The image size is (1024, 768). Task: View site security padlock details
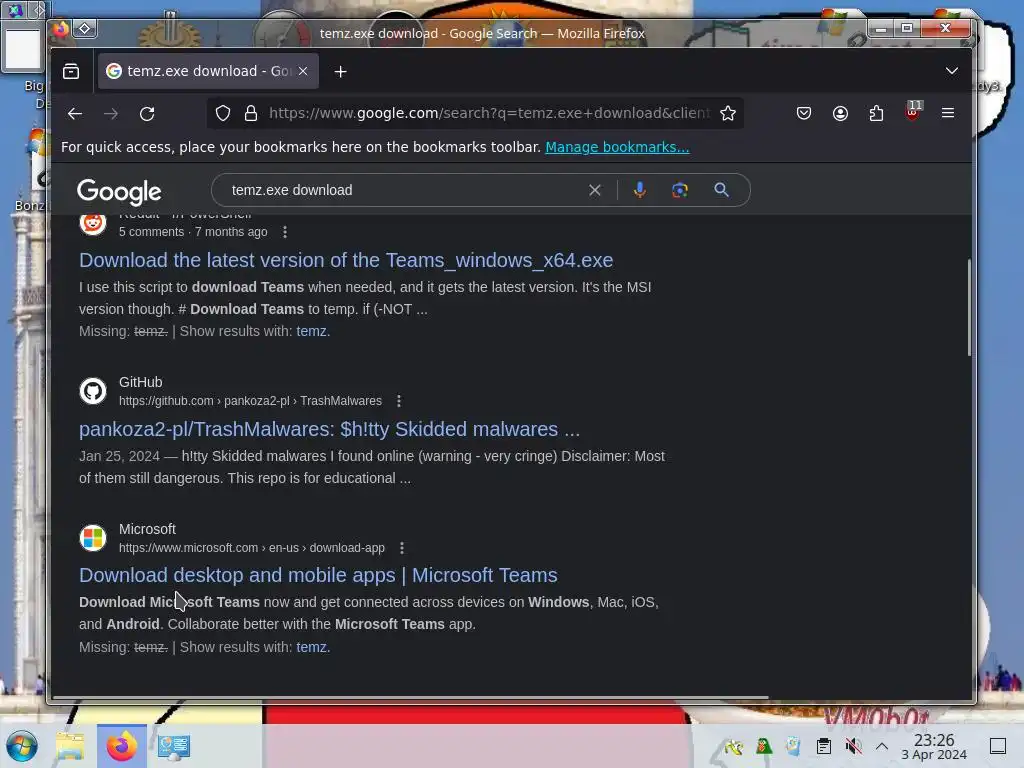251,114
